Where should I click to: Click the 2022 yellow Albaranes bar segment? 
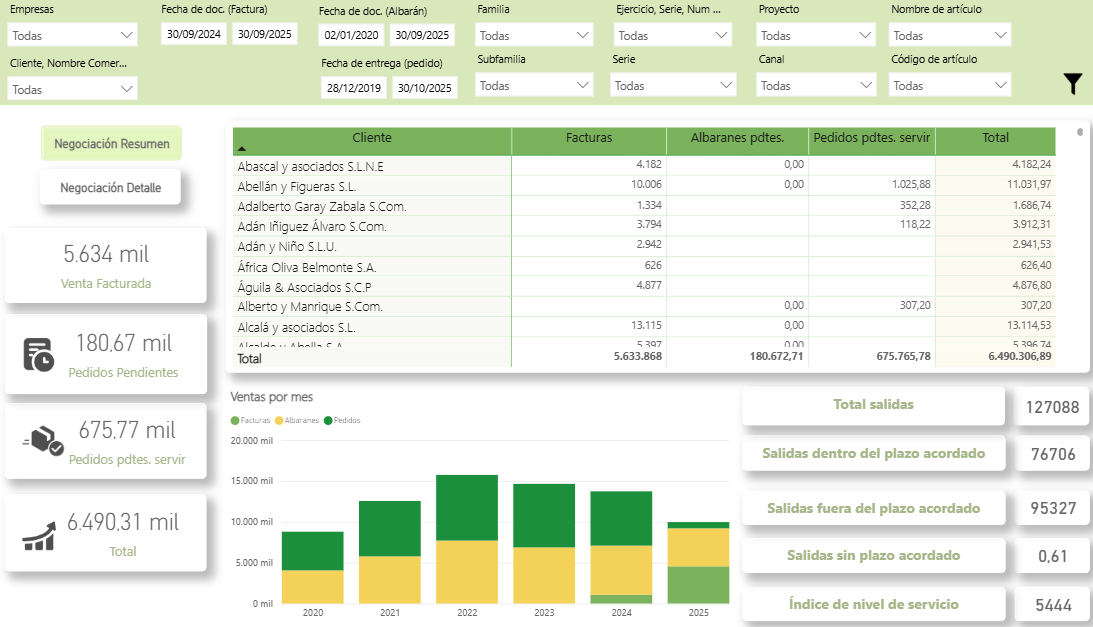point(467,570)
